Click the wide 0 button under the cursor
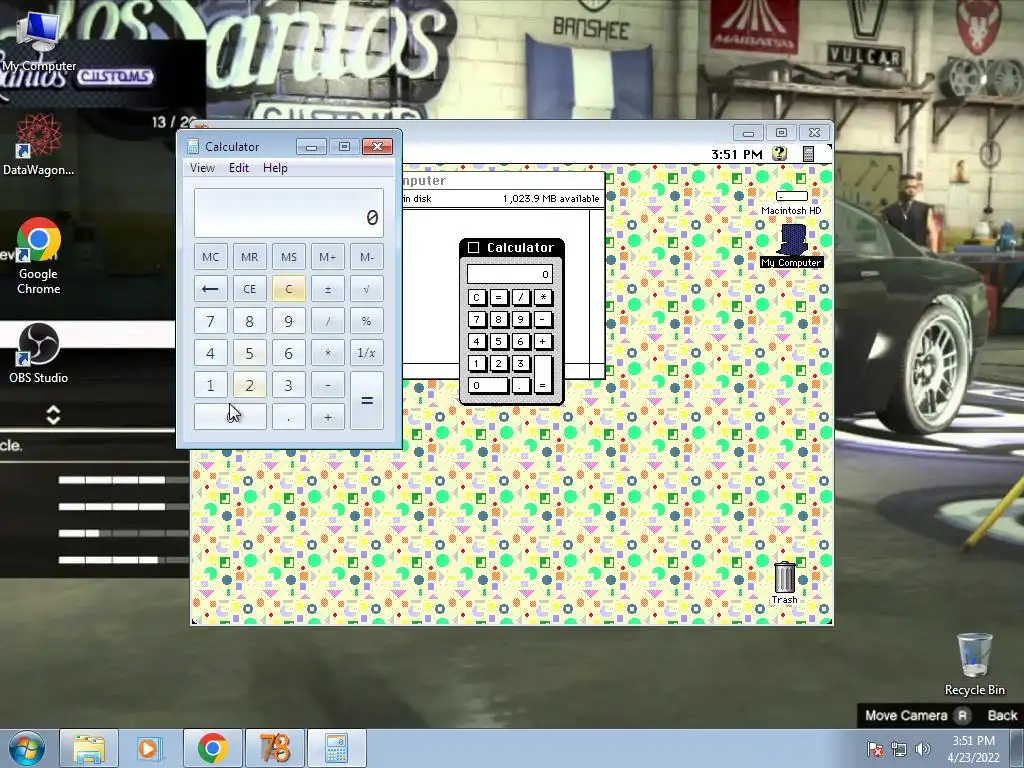Image resolution: width=1024 pixels, height=768 pixels. 230,417
